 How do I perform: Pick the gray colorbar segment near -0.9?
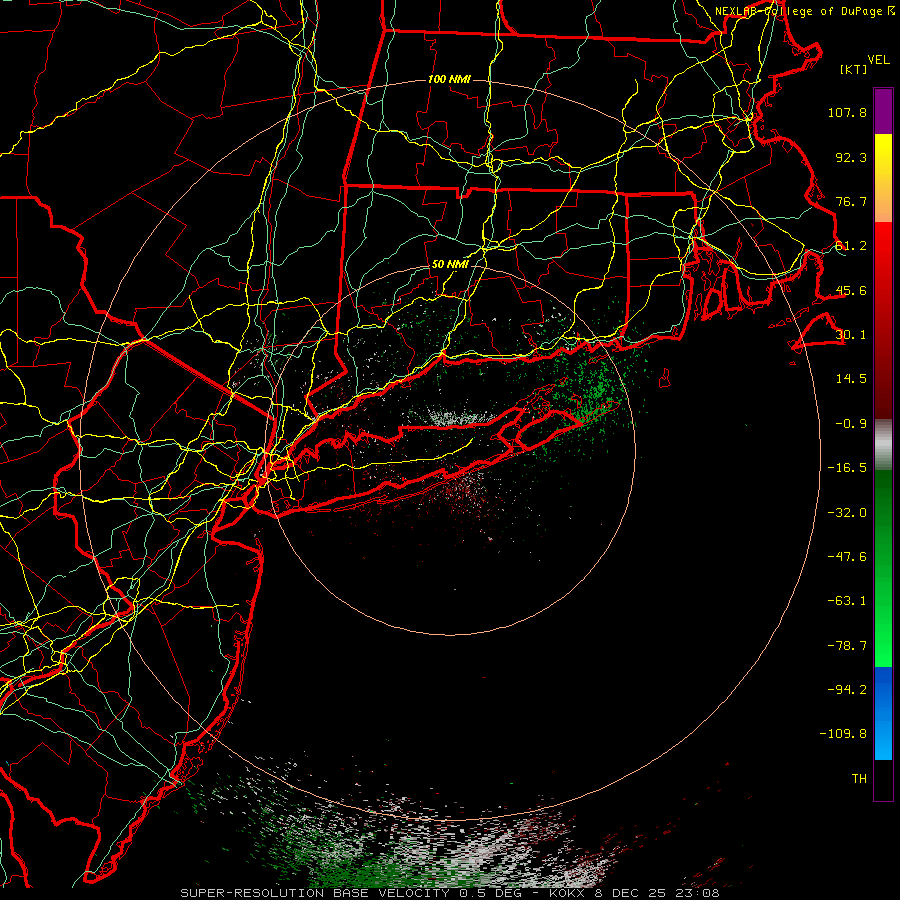pos(883,444)
